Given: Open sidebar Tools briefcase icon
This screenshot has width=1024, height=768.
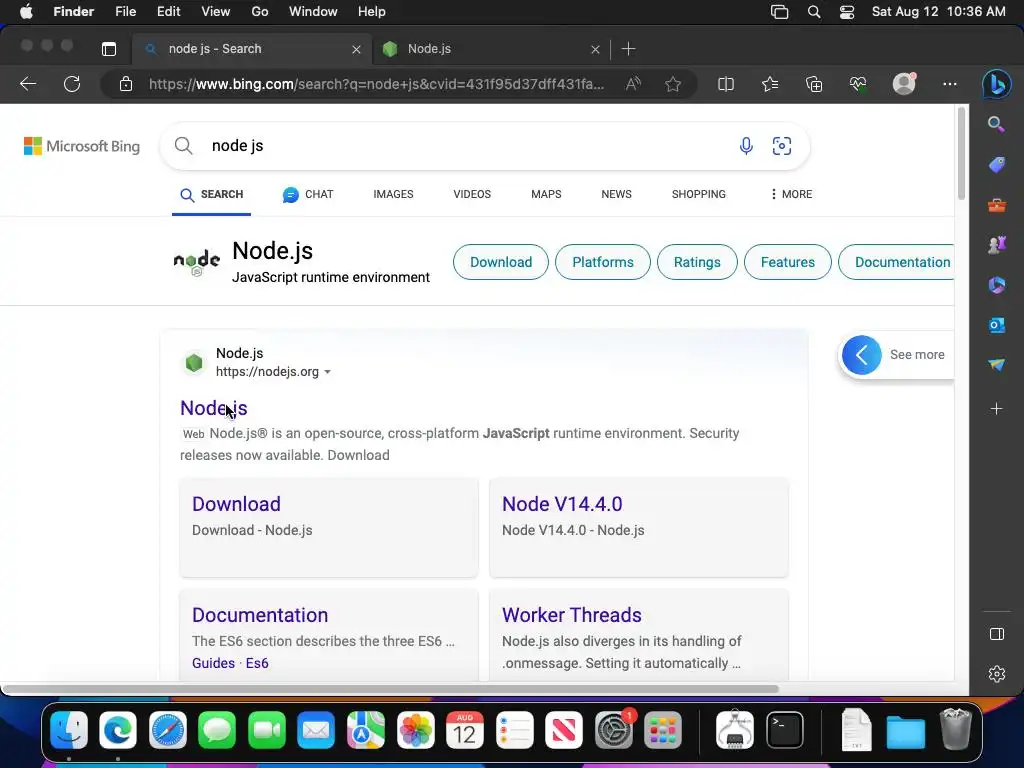Looking at the screenshot, I should [997, 205].
